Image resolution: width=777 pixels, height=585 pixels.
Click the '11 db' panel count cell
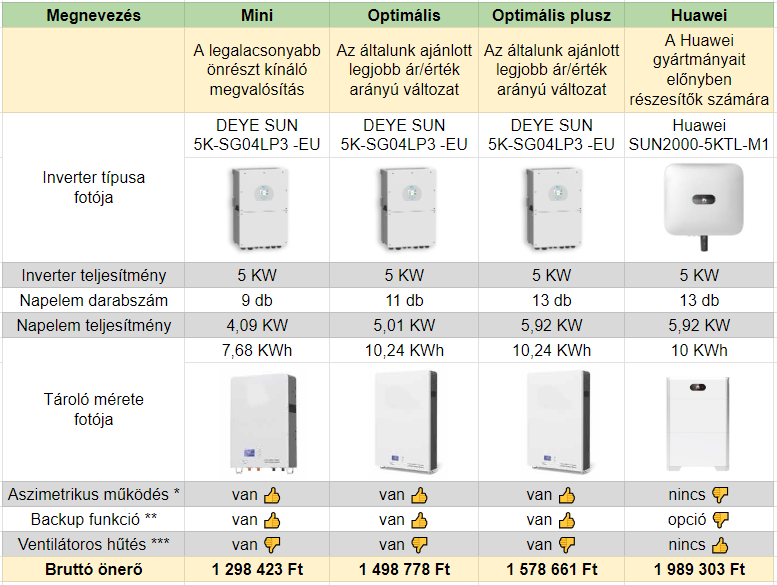tap(404, 300)
